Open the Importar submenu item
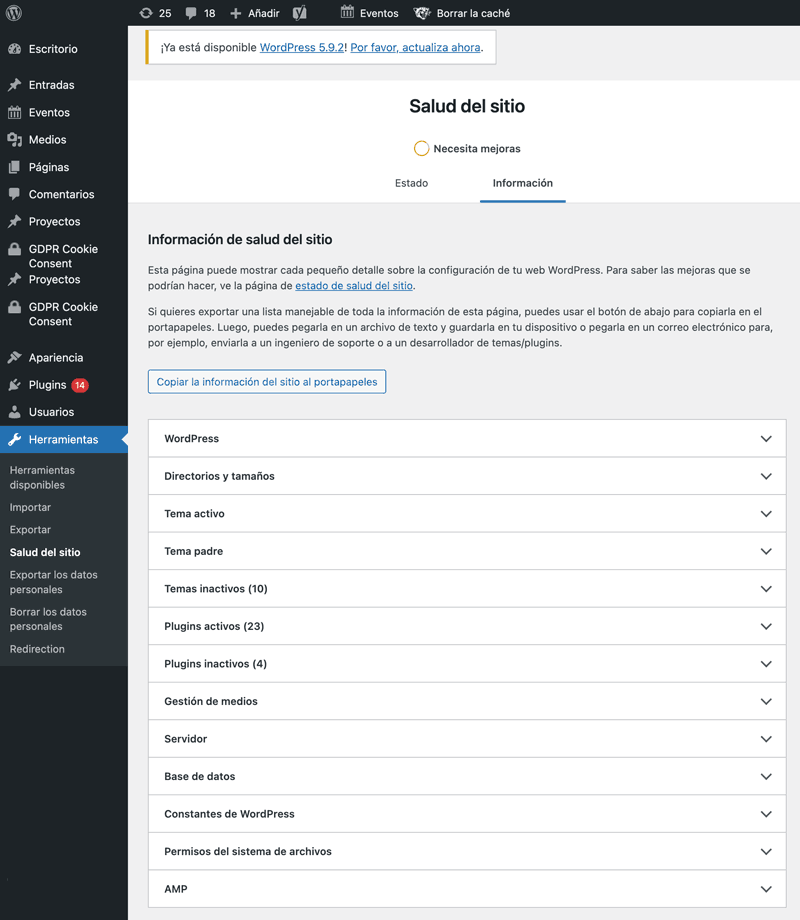The height and width of the screenshot is (920, 800). [x=30, y=508]
